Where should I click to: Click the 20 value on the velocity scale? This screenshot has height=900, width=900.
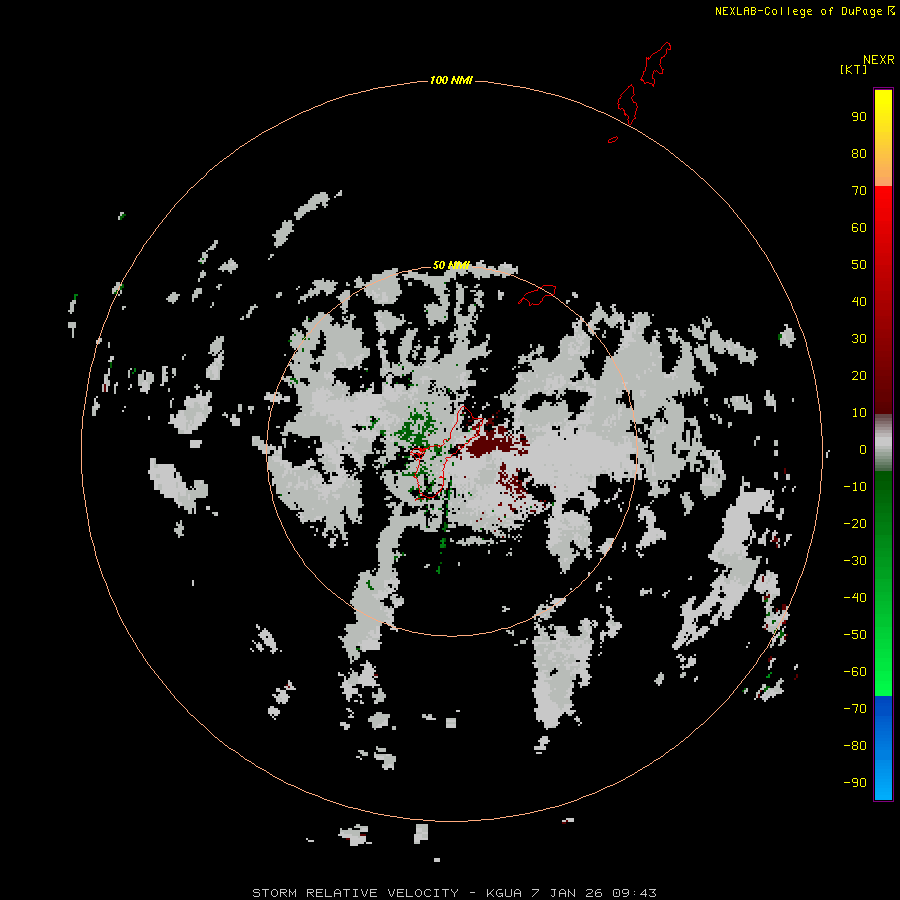859,375
